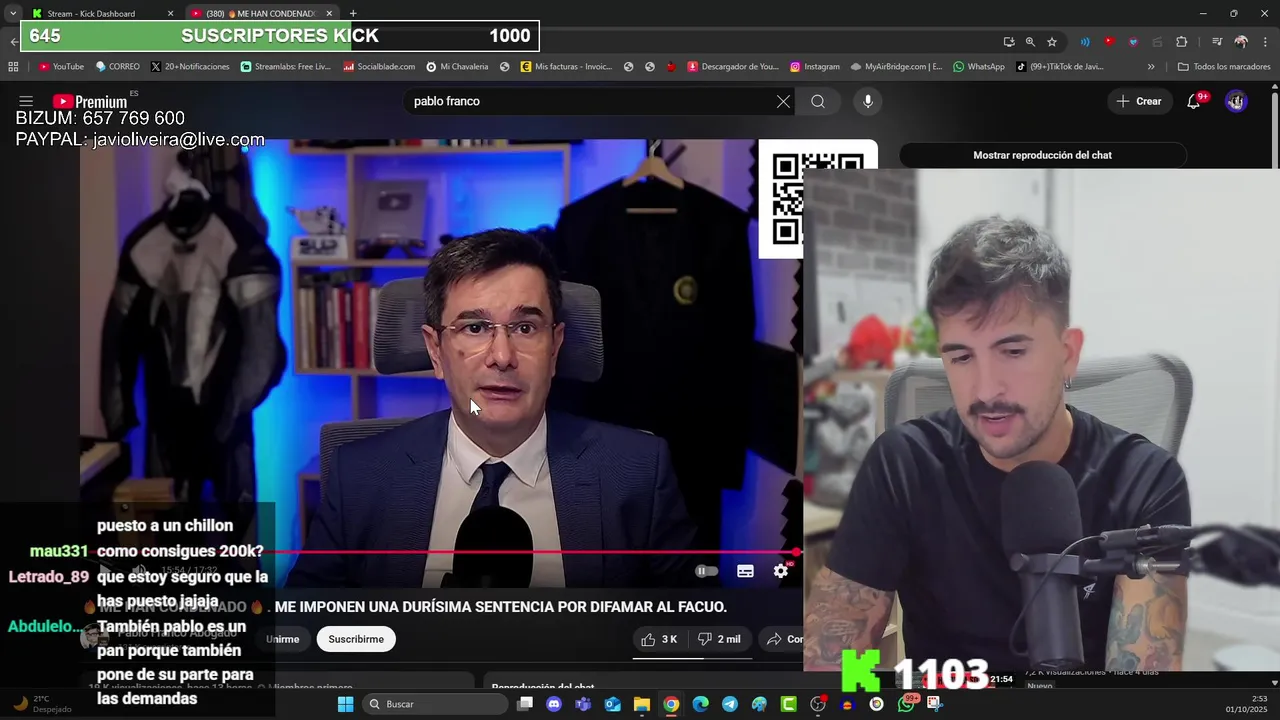This screenshot has height=720, width=1280.
Task: Bookmark this page with star icon
Action: click(x=1052, y=42)
